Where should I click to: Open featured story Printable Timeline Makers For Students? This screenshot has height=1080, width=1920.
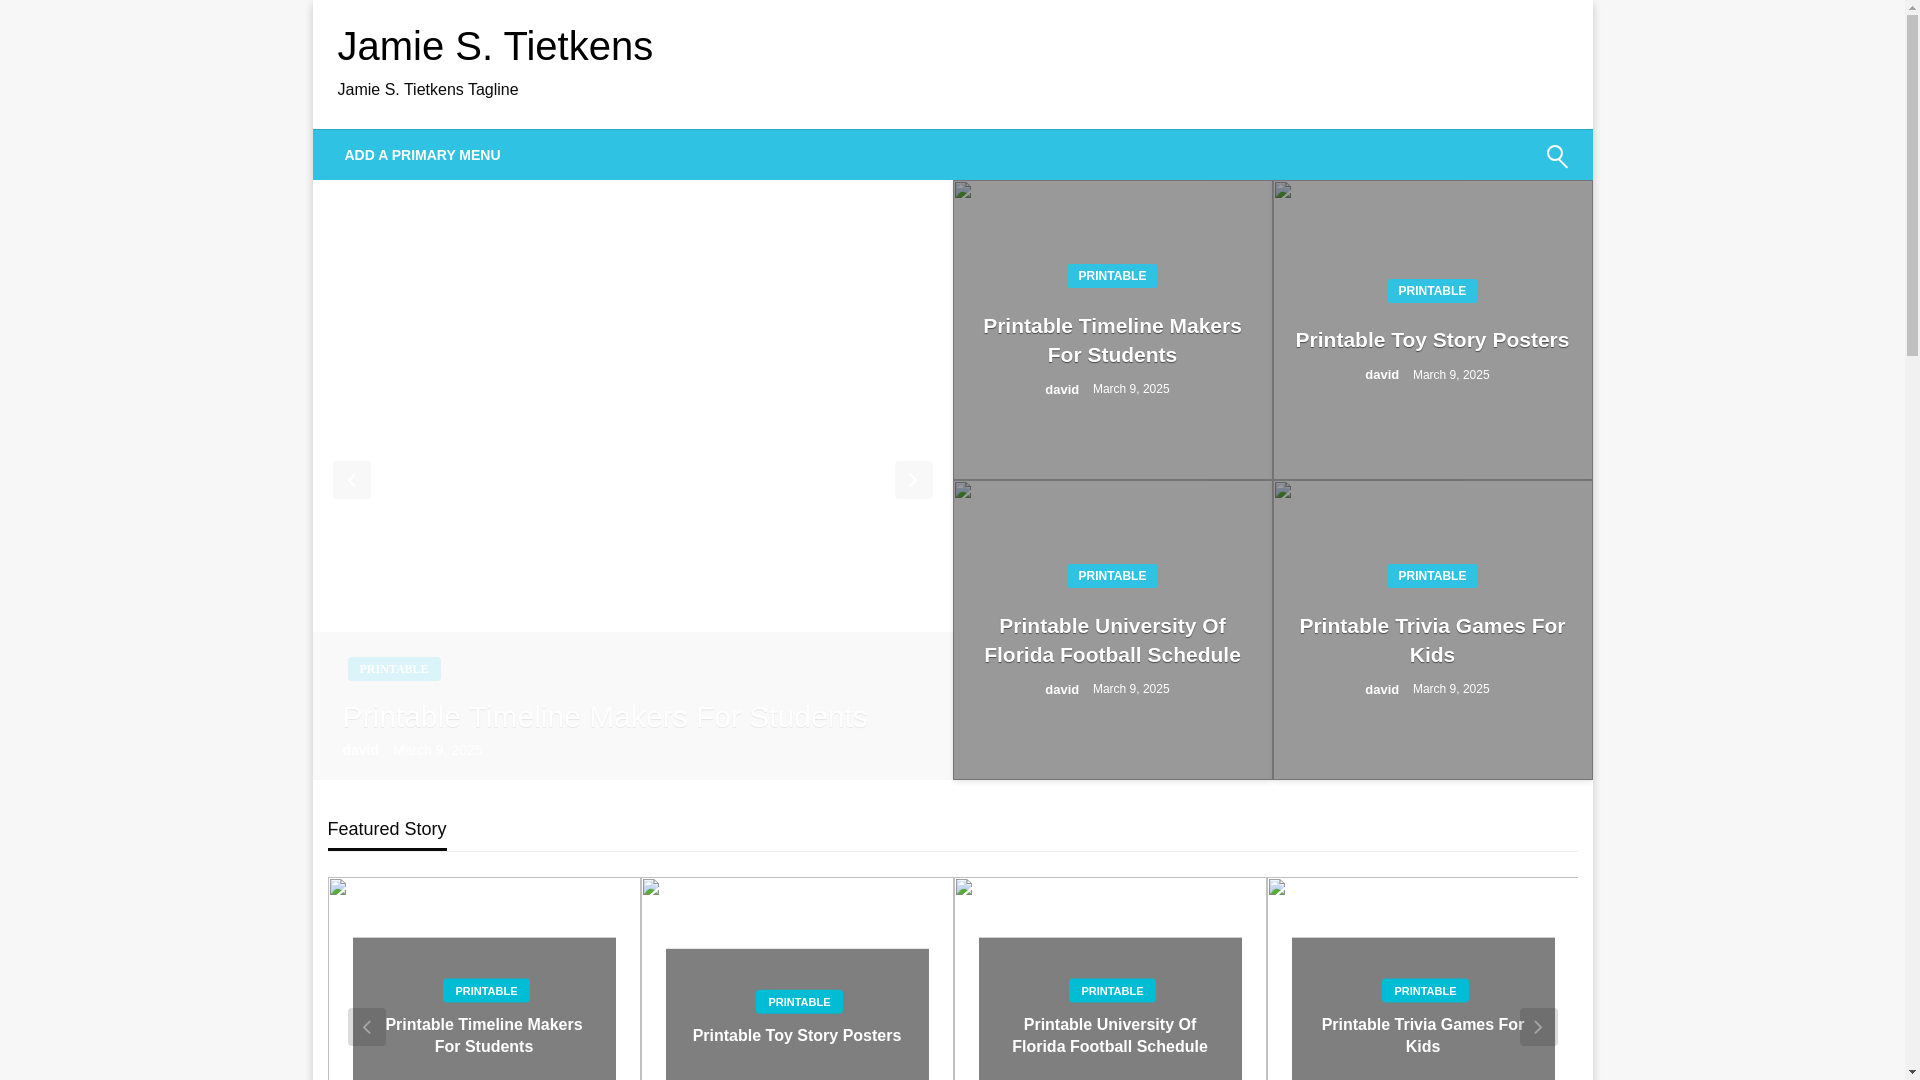pos(484,1036)
